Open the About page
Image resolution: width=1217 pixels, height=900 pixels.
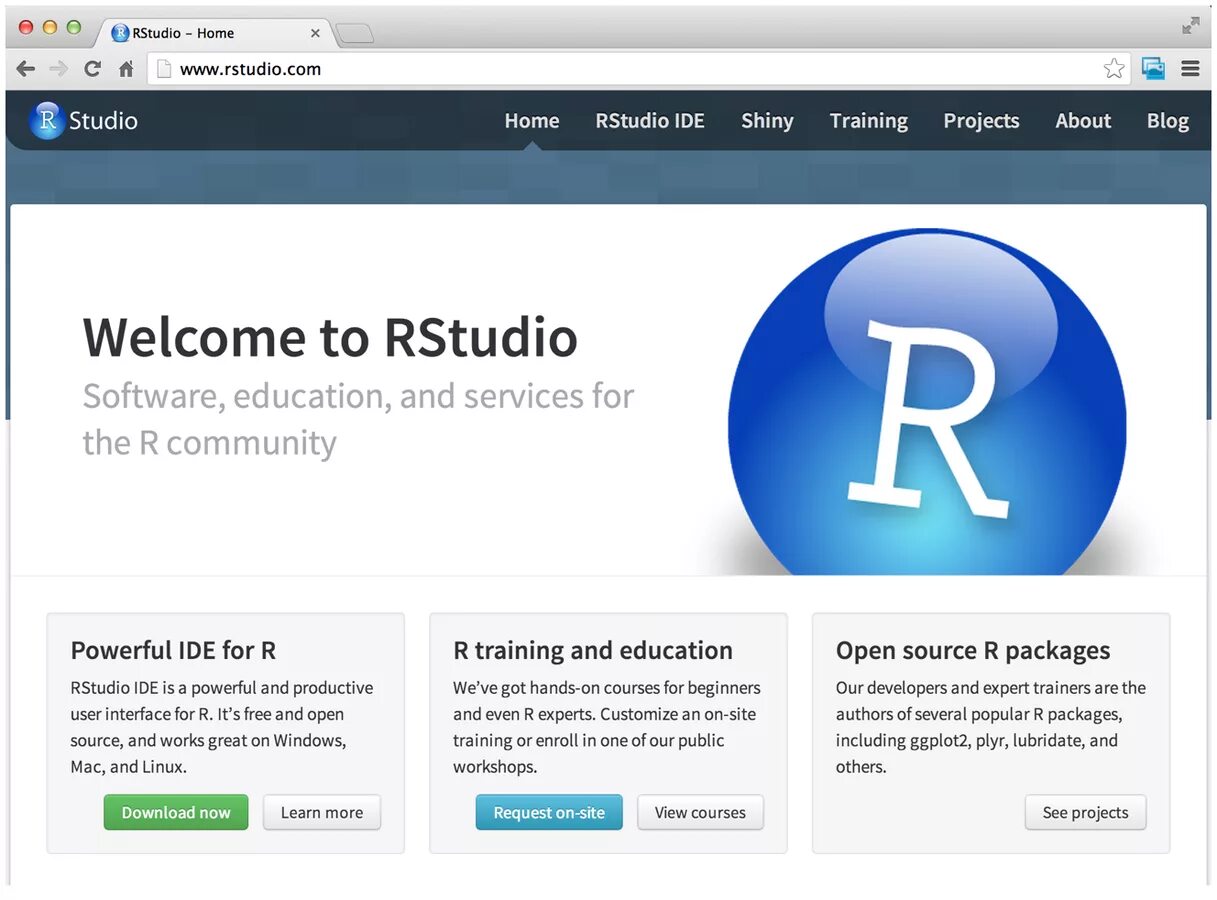(1083, 121)
